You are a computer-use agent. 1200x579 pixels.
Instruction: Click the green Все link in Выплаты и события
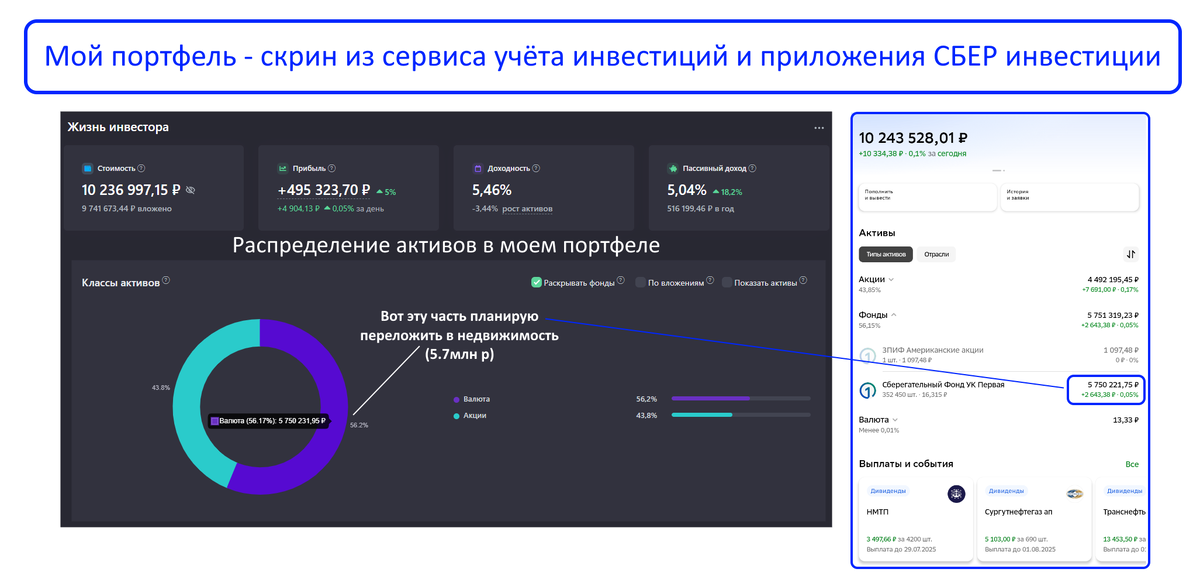point(1131,464)
